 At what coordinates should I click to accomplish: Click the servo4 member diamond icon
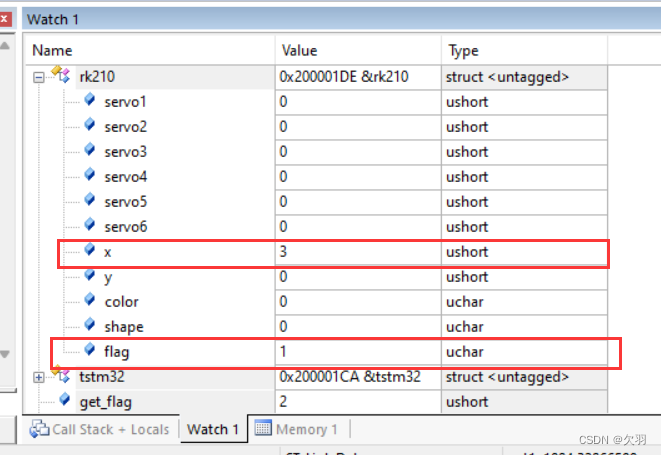click(x=89, y=174)
